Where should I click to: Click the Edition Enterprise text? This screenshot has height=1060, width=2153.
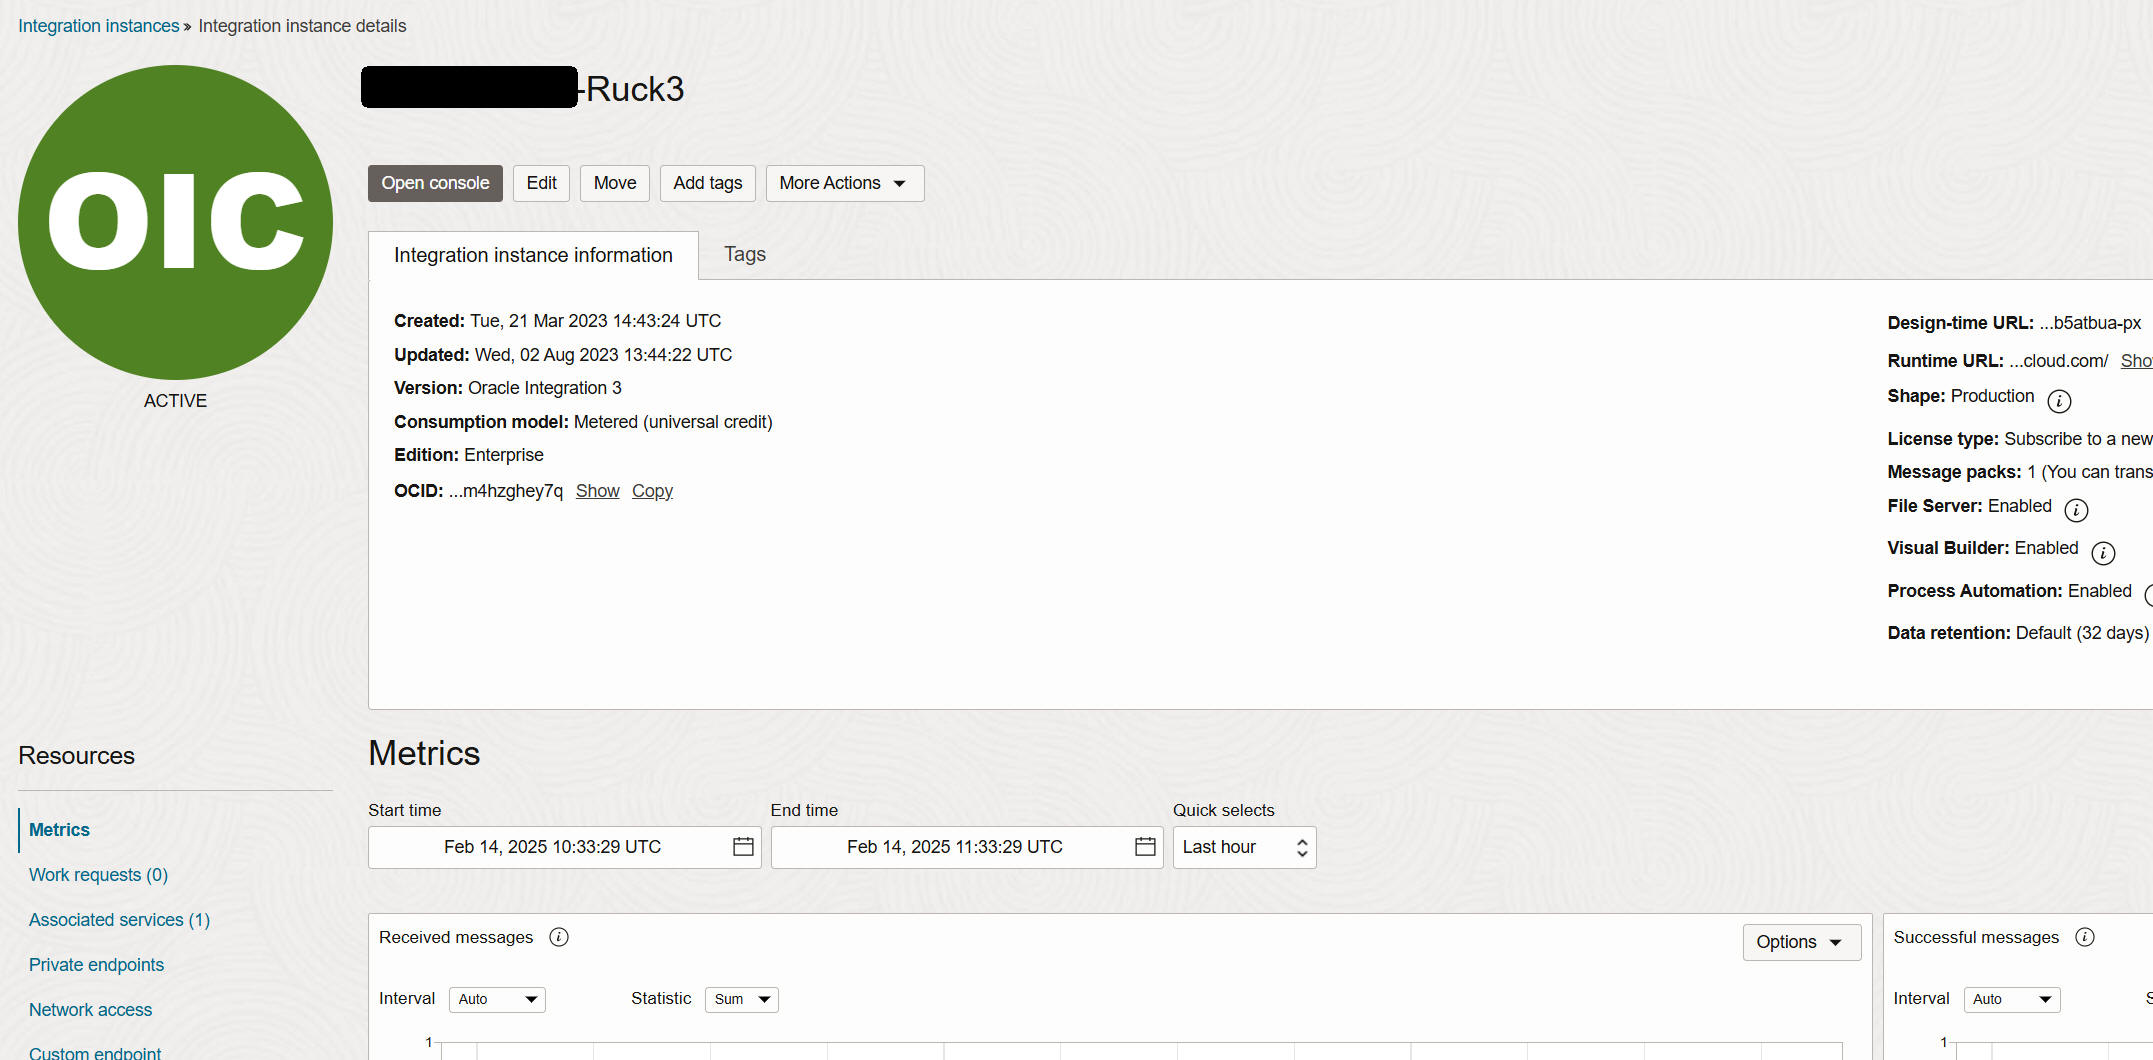pos(469,455)
